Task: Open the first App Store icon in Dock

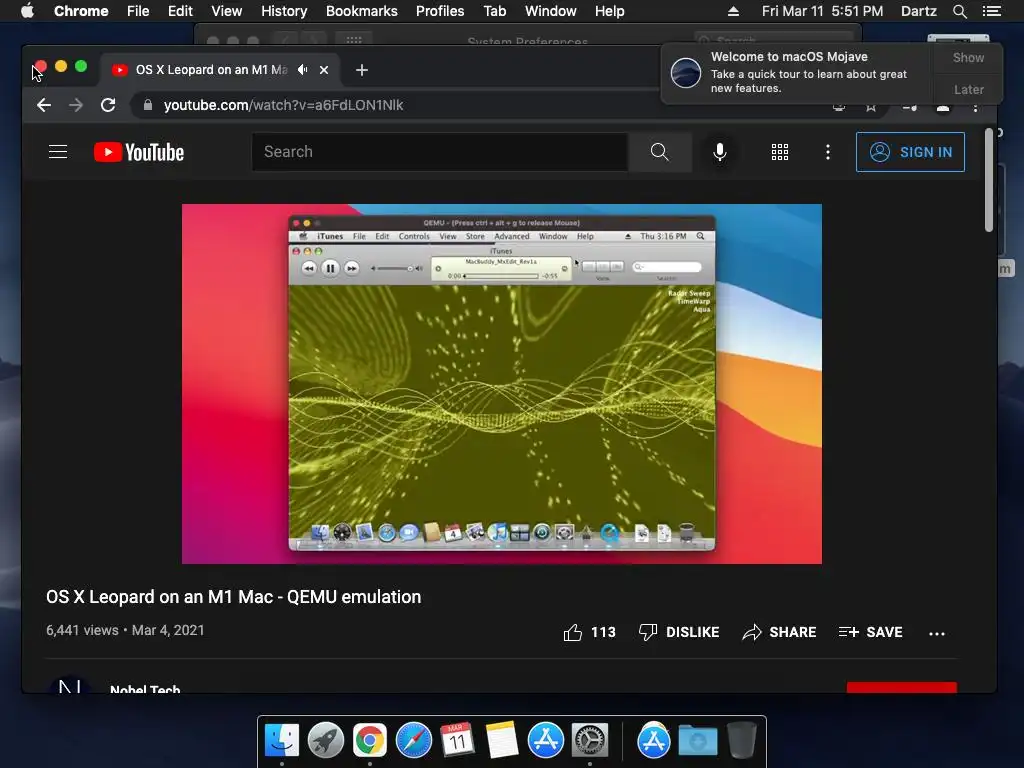Action: (545, 741)
